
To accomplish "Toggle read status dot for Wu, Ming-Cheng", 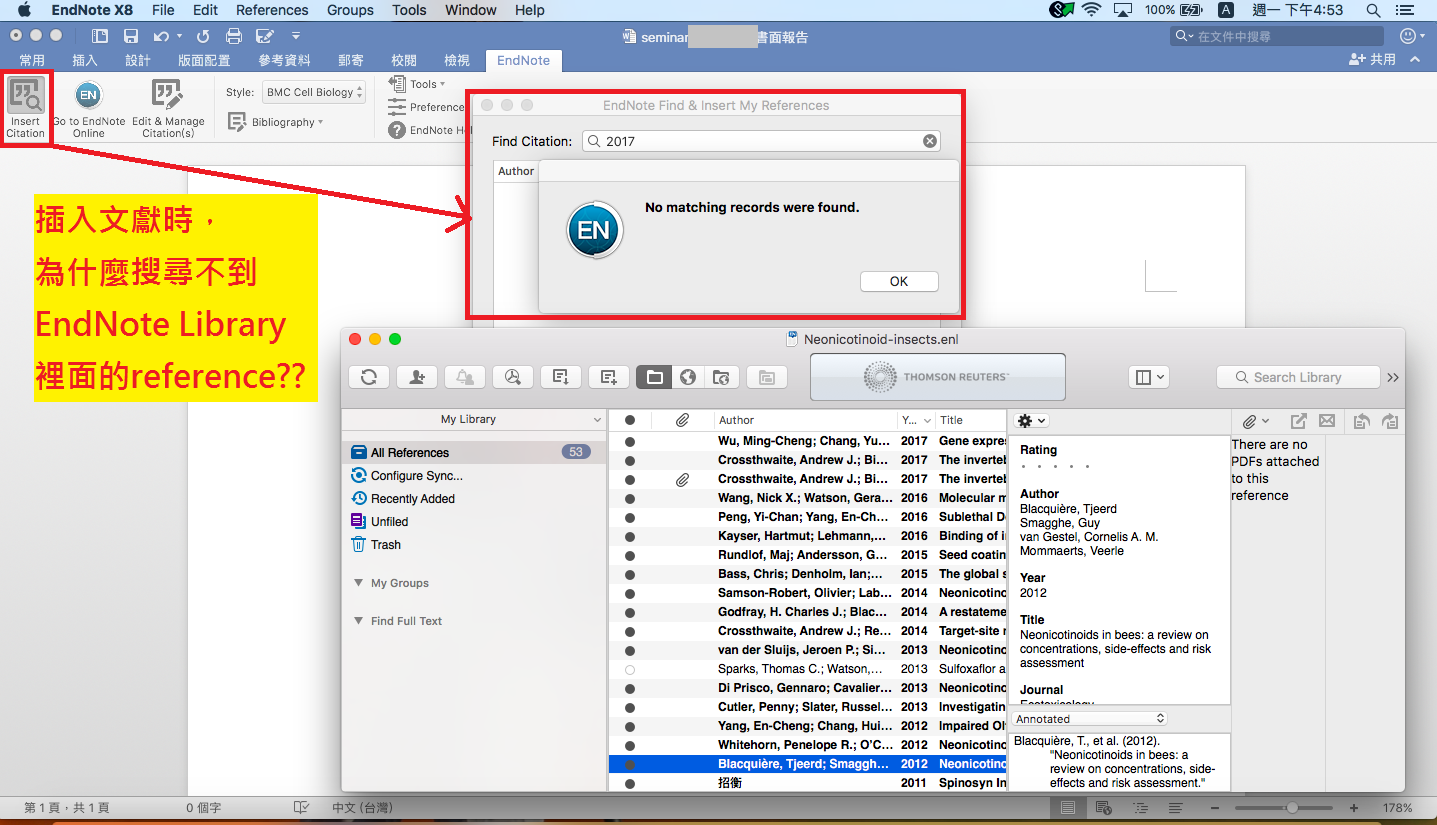I will point(629,441).
